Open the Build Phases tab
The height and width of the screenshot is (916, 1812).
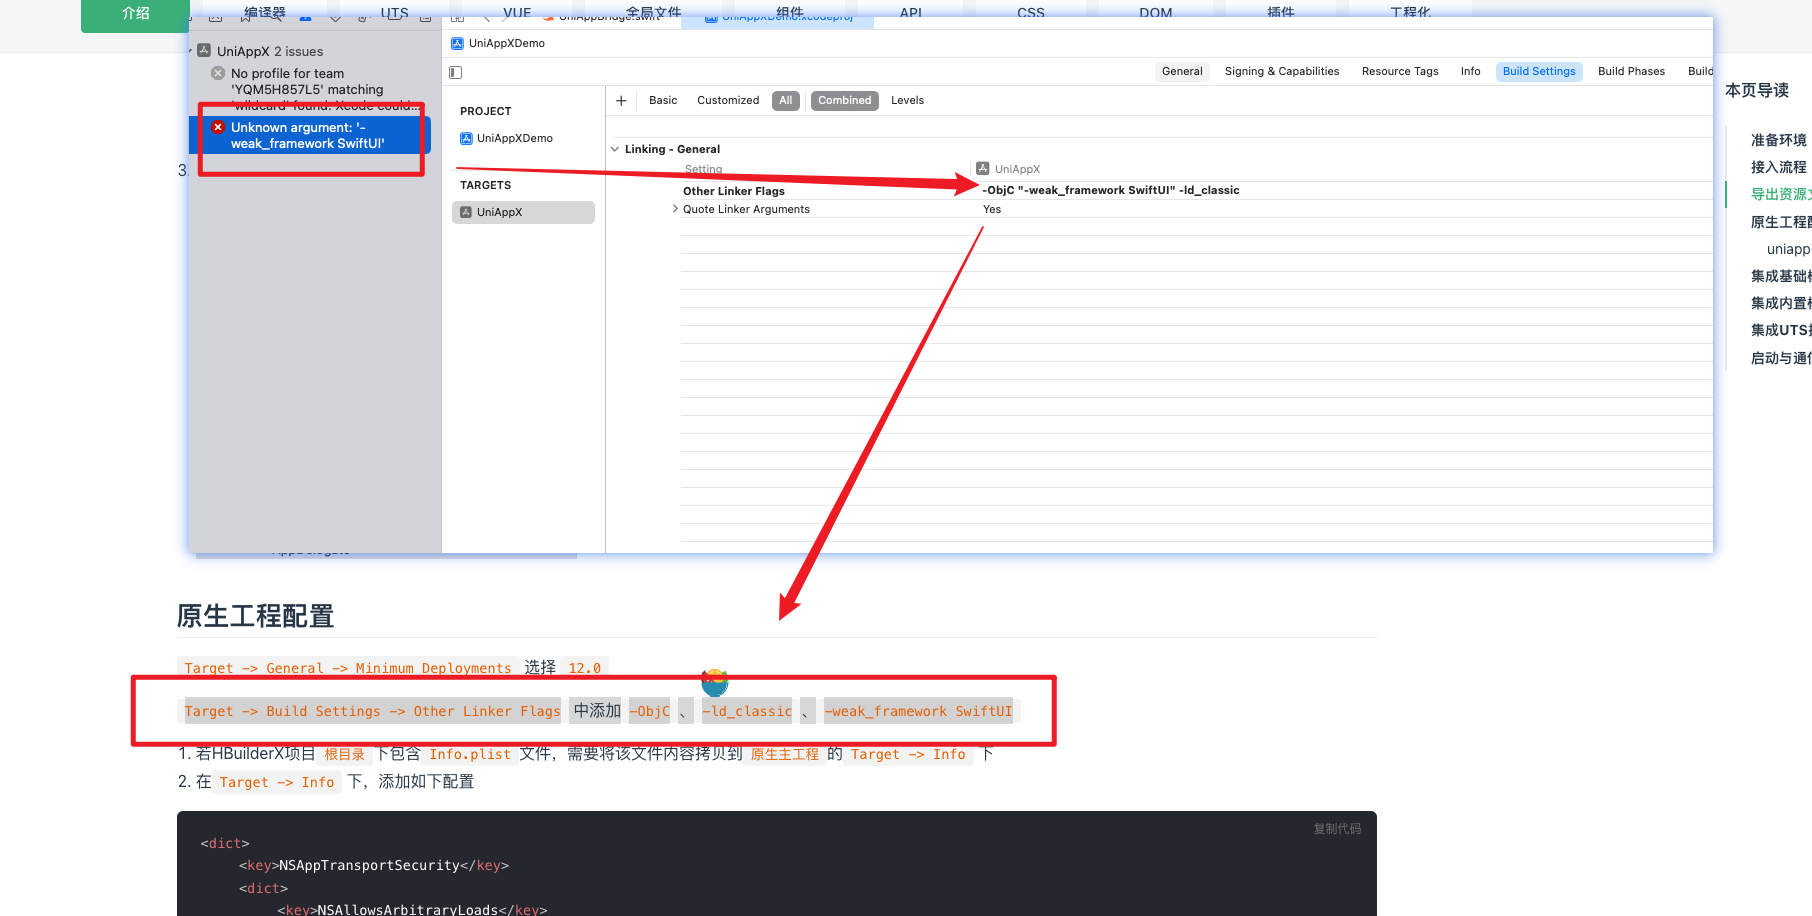(x=1631, y=71)
